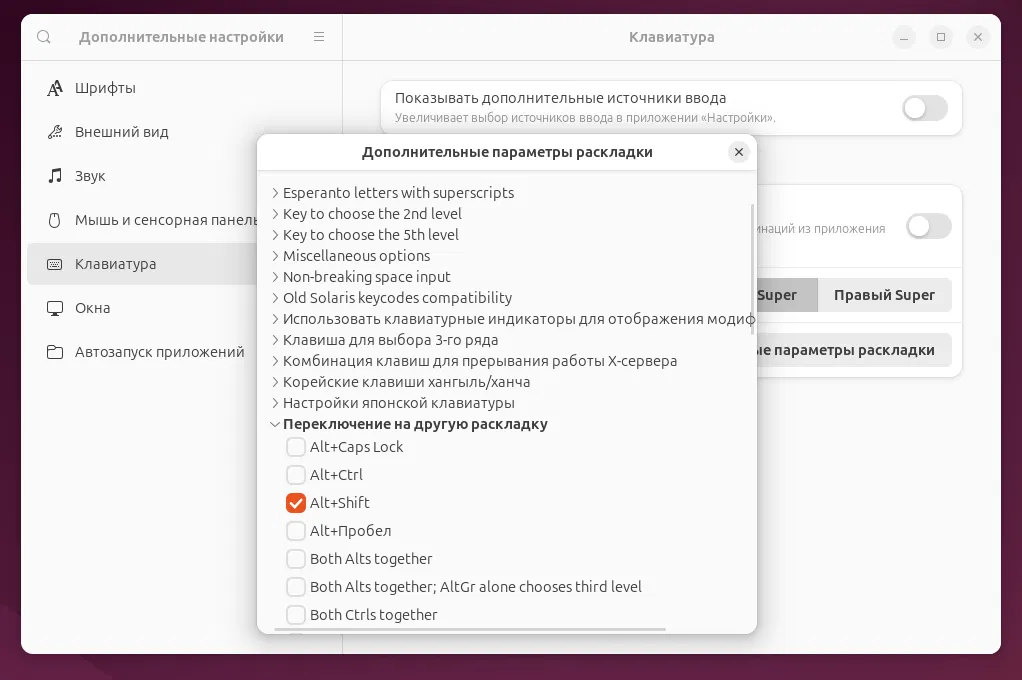
Task: Expand Esperanto letters with superscripts
Action: pos(275,193)
